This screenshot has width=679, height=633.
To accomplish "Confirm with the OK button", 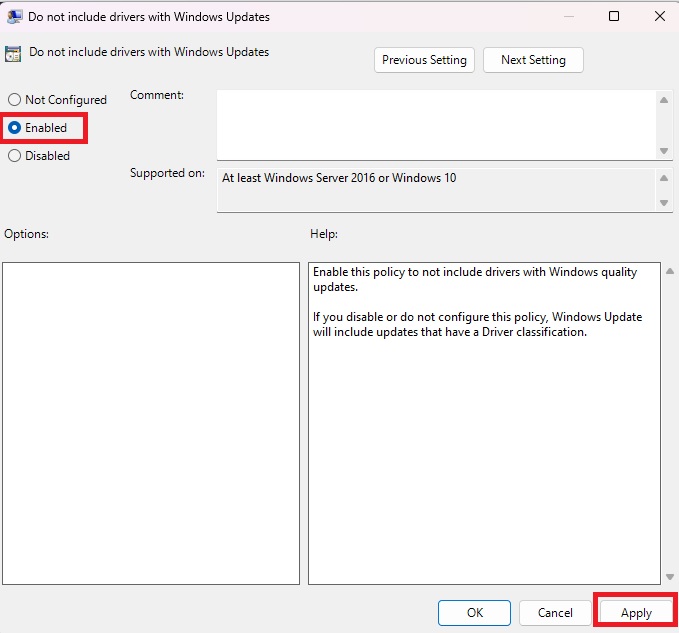I will (474, 613).
